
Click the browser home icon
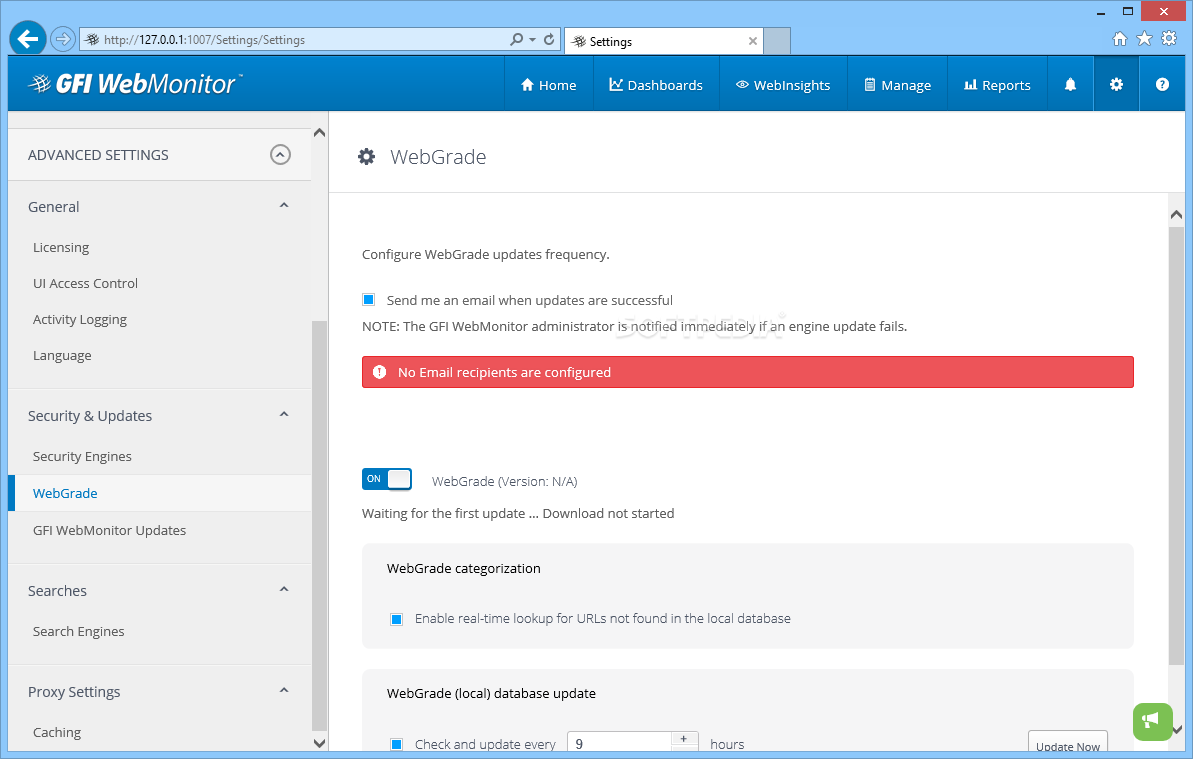[1119, 39]
